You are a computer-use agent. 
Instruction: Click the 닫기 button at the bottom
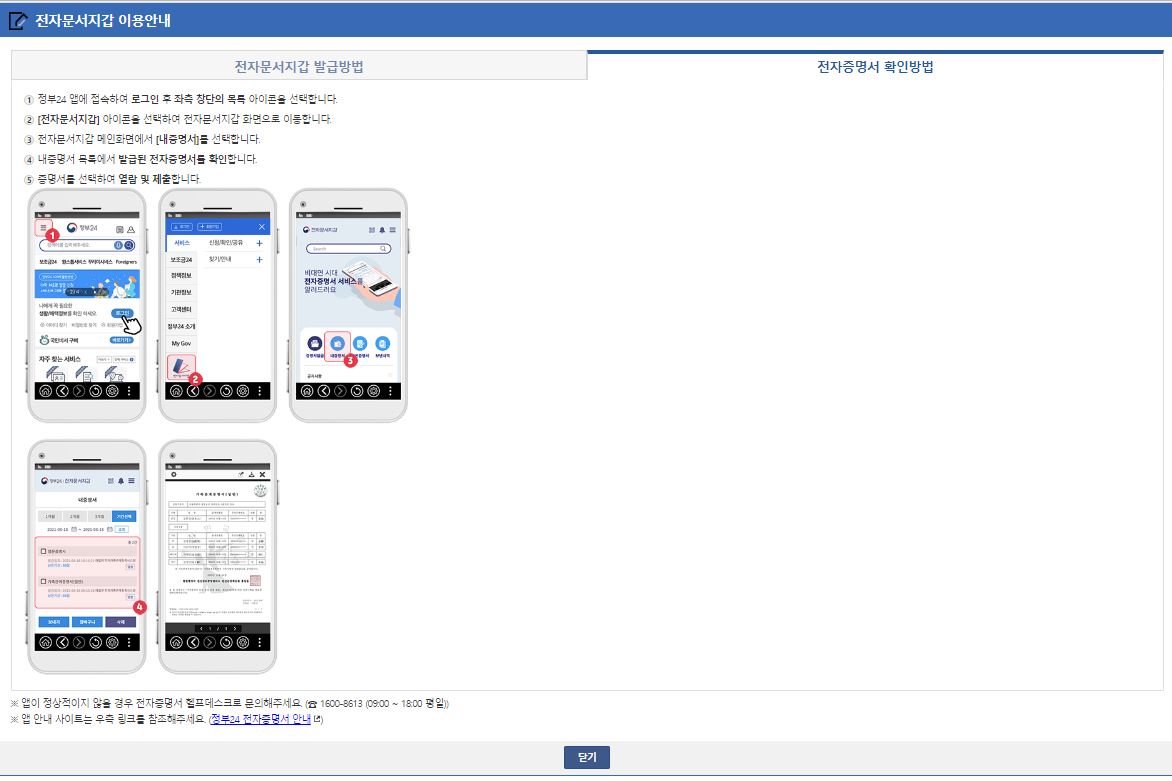(x=586, y=757)
